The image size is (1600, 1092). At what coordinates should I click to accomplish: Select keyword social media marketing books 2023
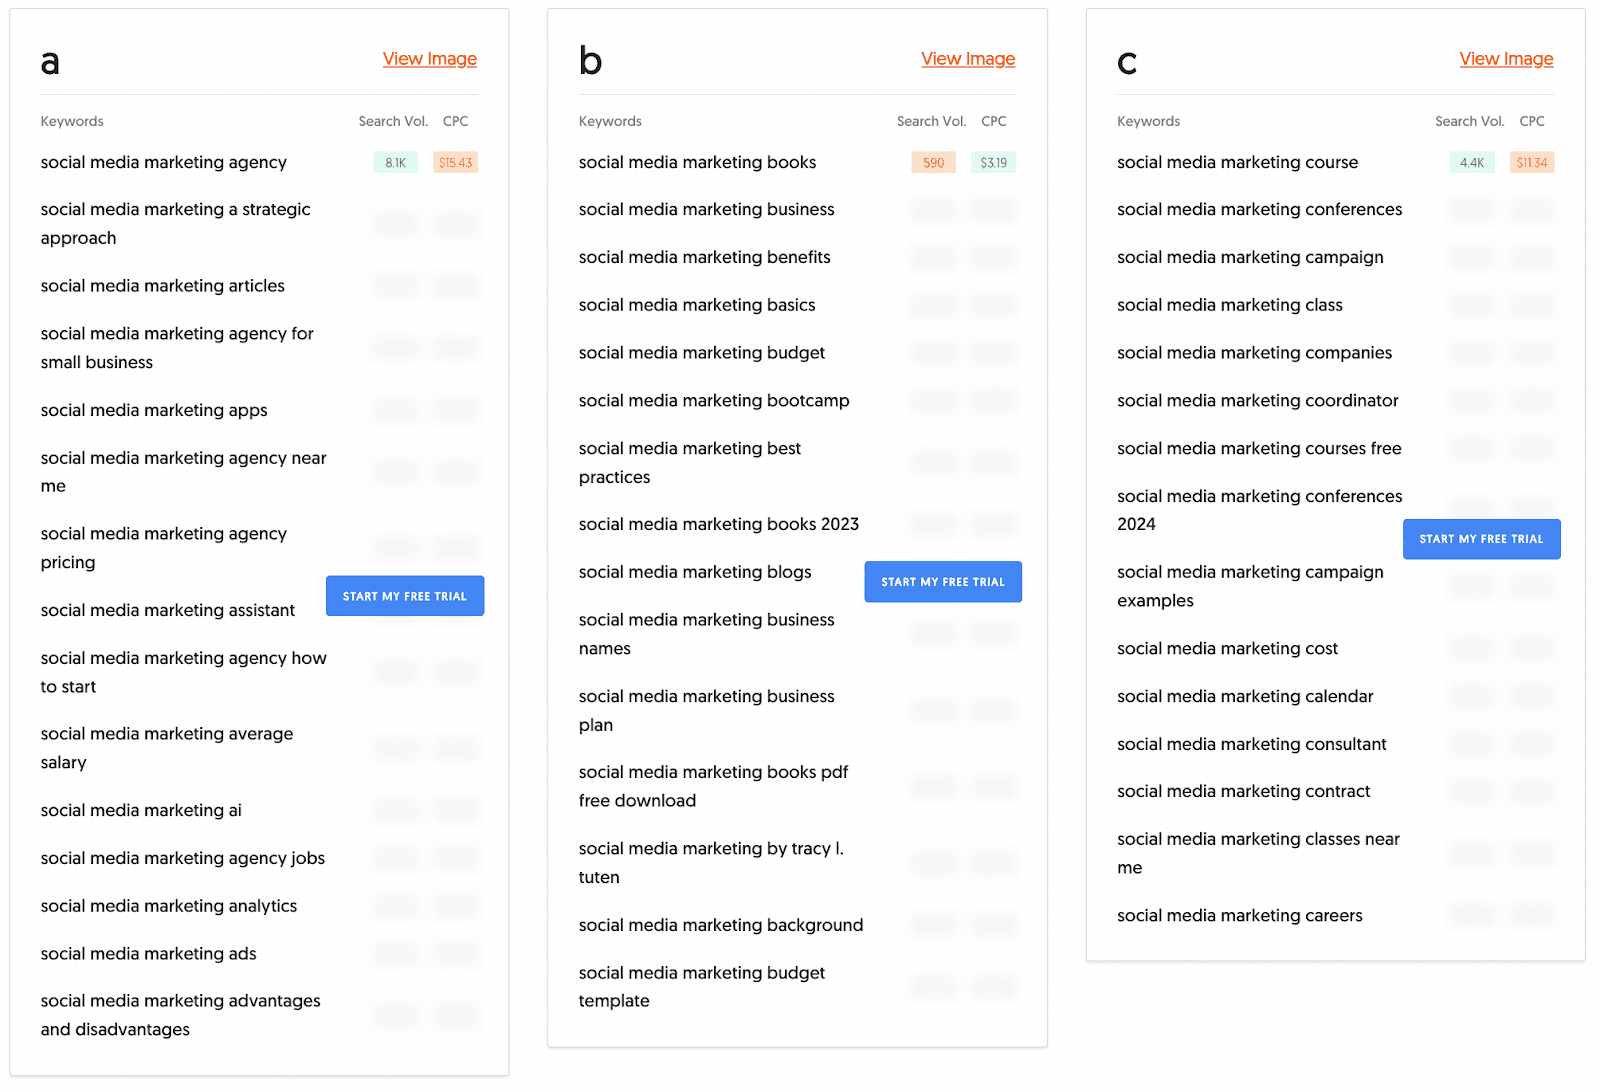(x=718, y=524)
